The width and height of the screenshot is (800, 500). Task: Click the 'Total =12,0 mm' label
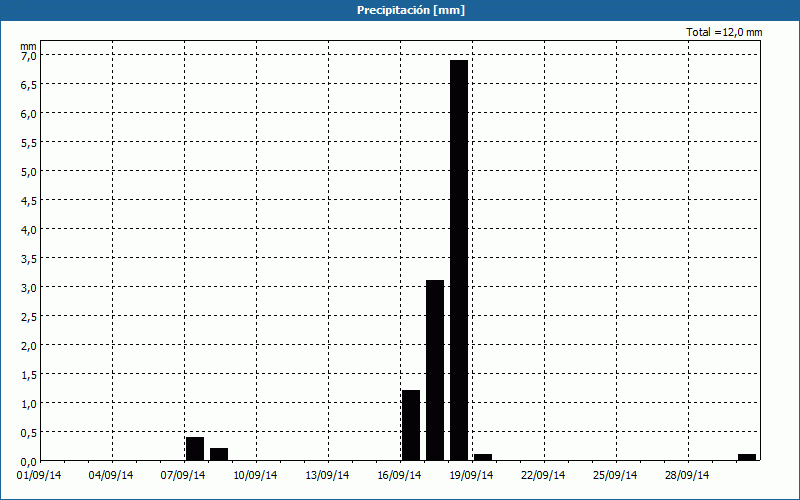[x=724, y=32]
